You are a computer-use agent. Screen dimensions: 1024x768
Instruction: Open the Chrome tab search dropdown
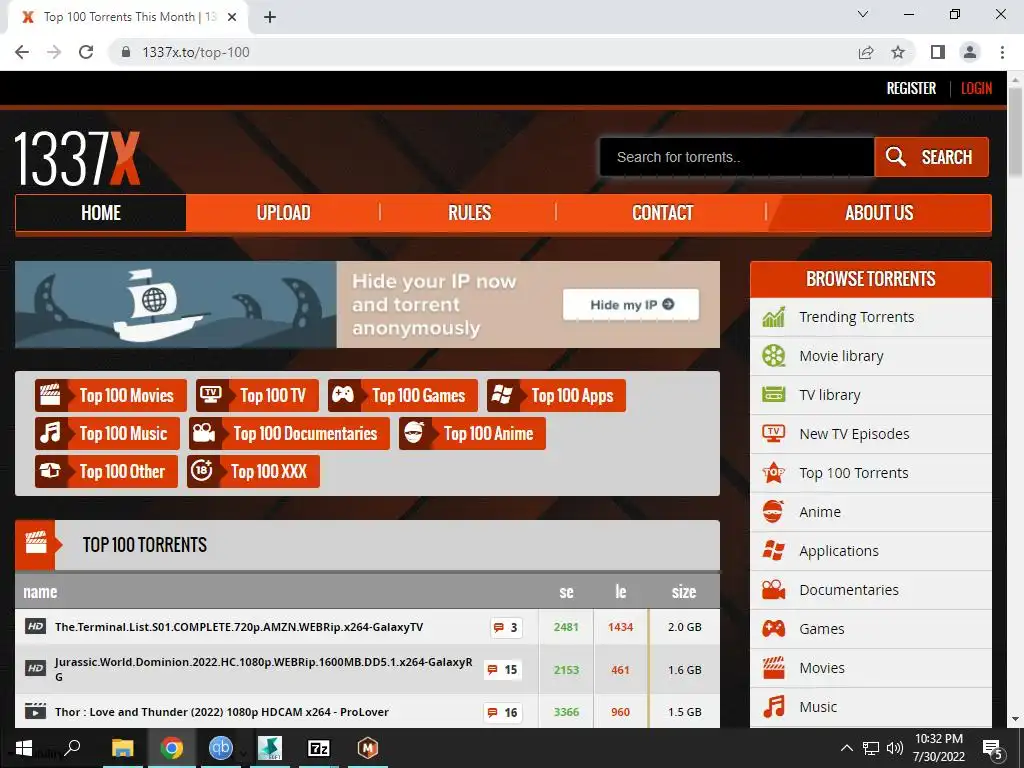coord(863,14)
